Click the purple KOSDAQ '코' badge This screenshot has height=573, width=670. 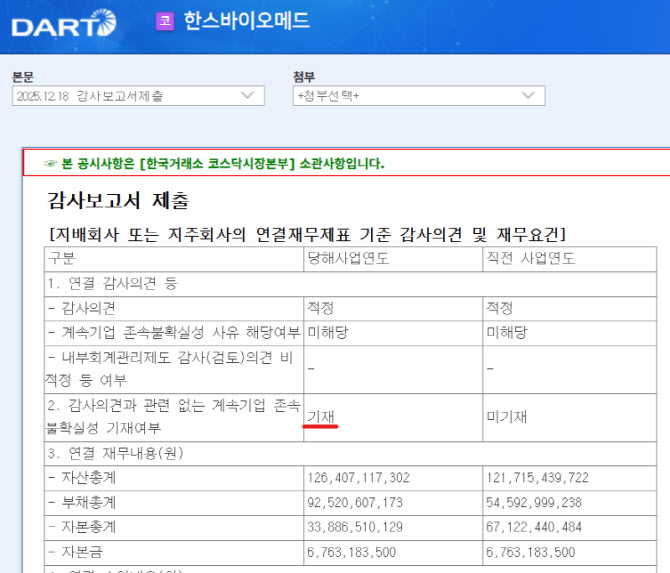click(x=165, y=21)
